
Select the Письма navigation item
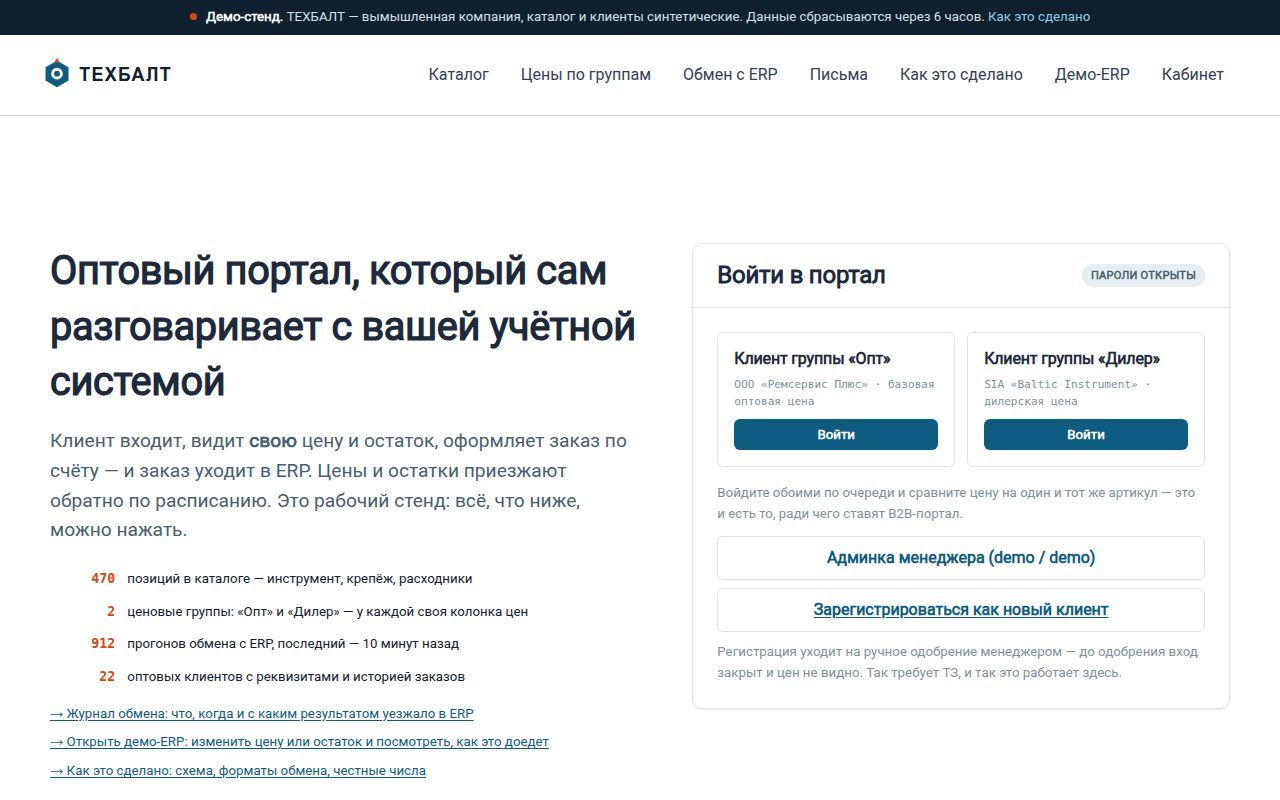(838, 74)
